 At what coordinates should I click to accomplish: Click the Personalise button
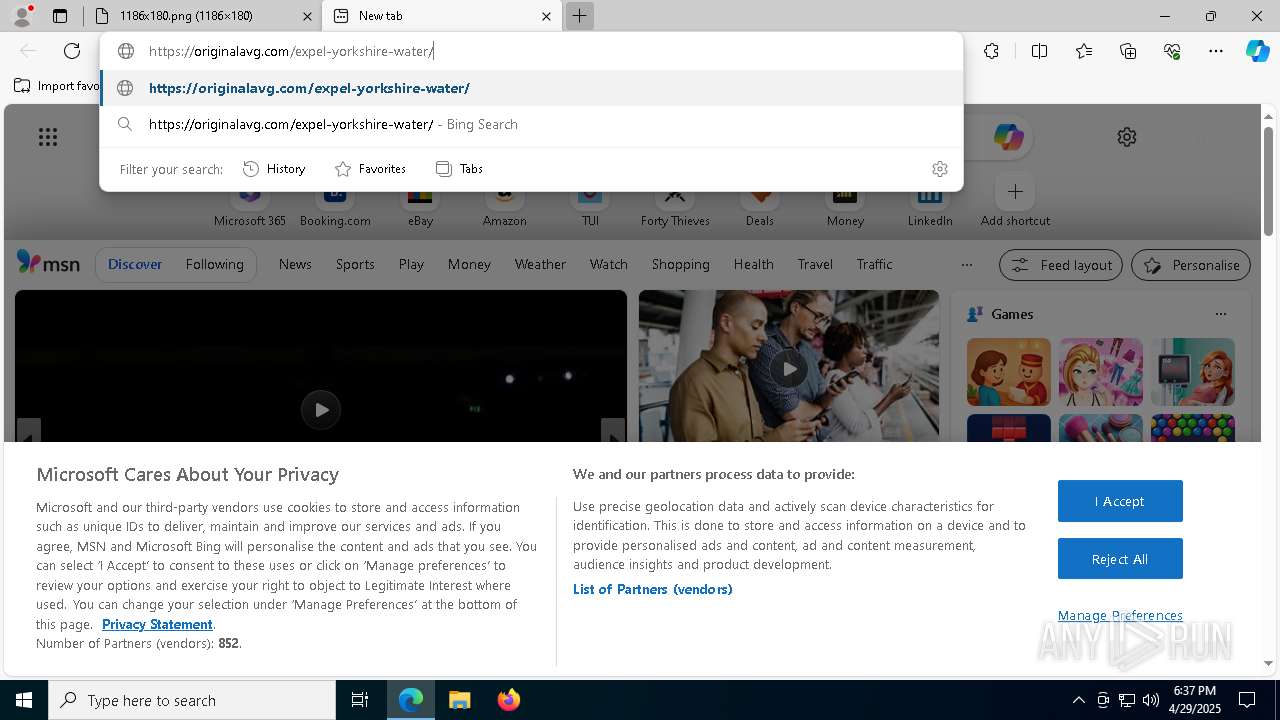pos(1191,265)
